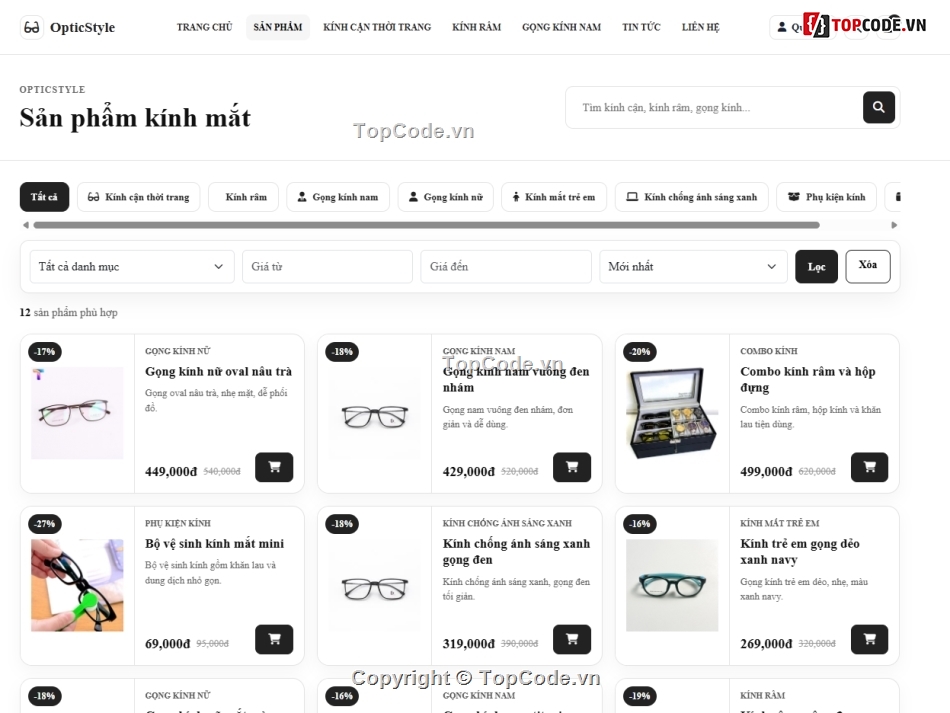The height and width of the screenshot is (713, 950).
Task: Open product title Kính trẻ em gọng dẻo xanh navy
Action: coord(800,551)
